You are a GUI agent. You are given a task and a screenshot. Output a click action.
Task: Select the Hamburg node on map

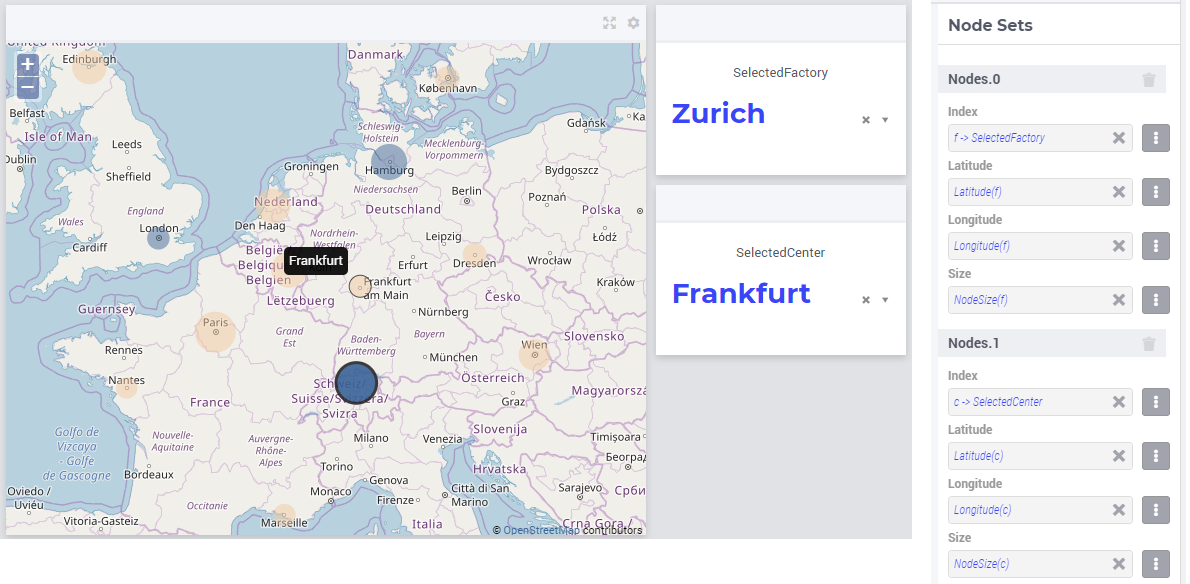coord(389,163)
